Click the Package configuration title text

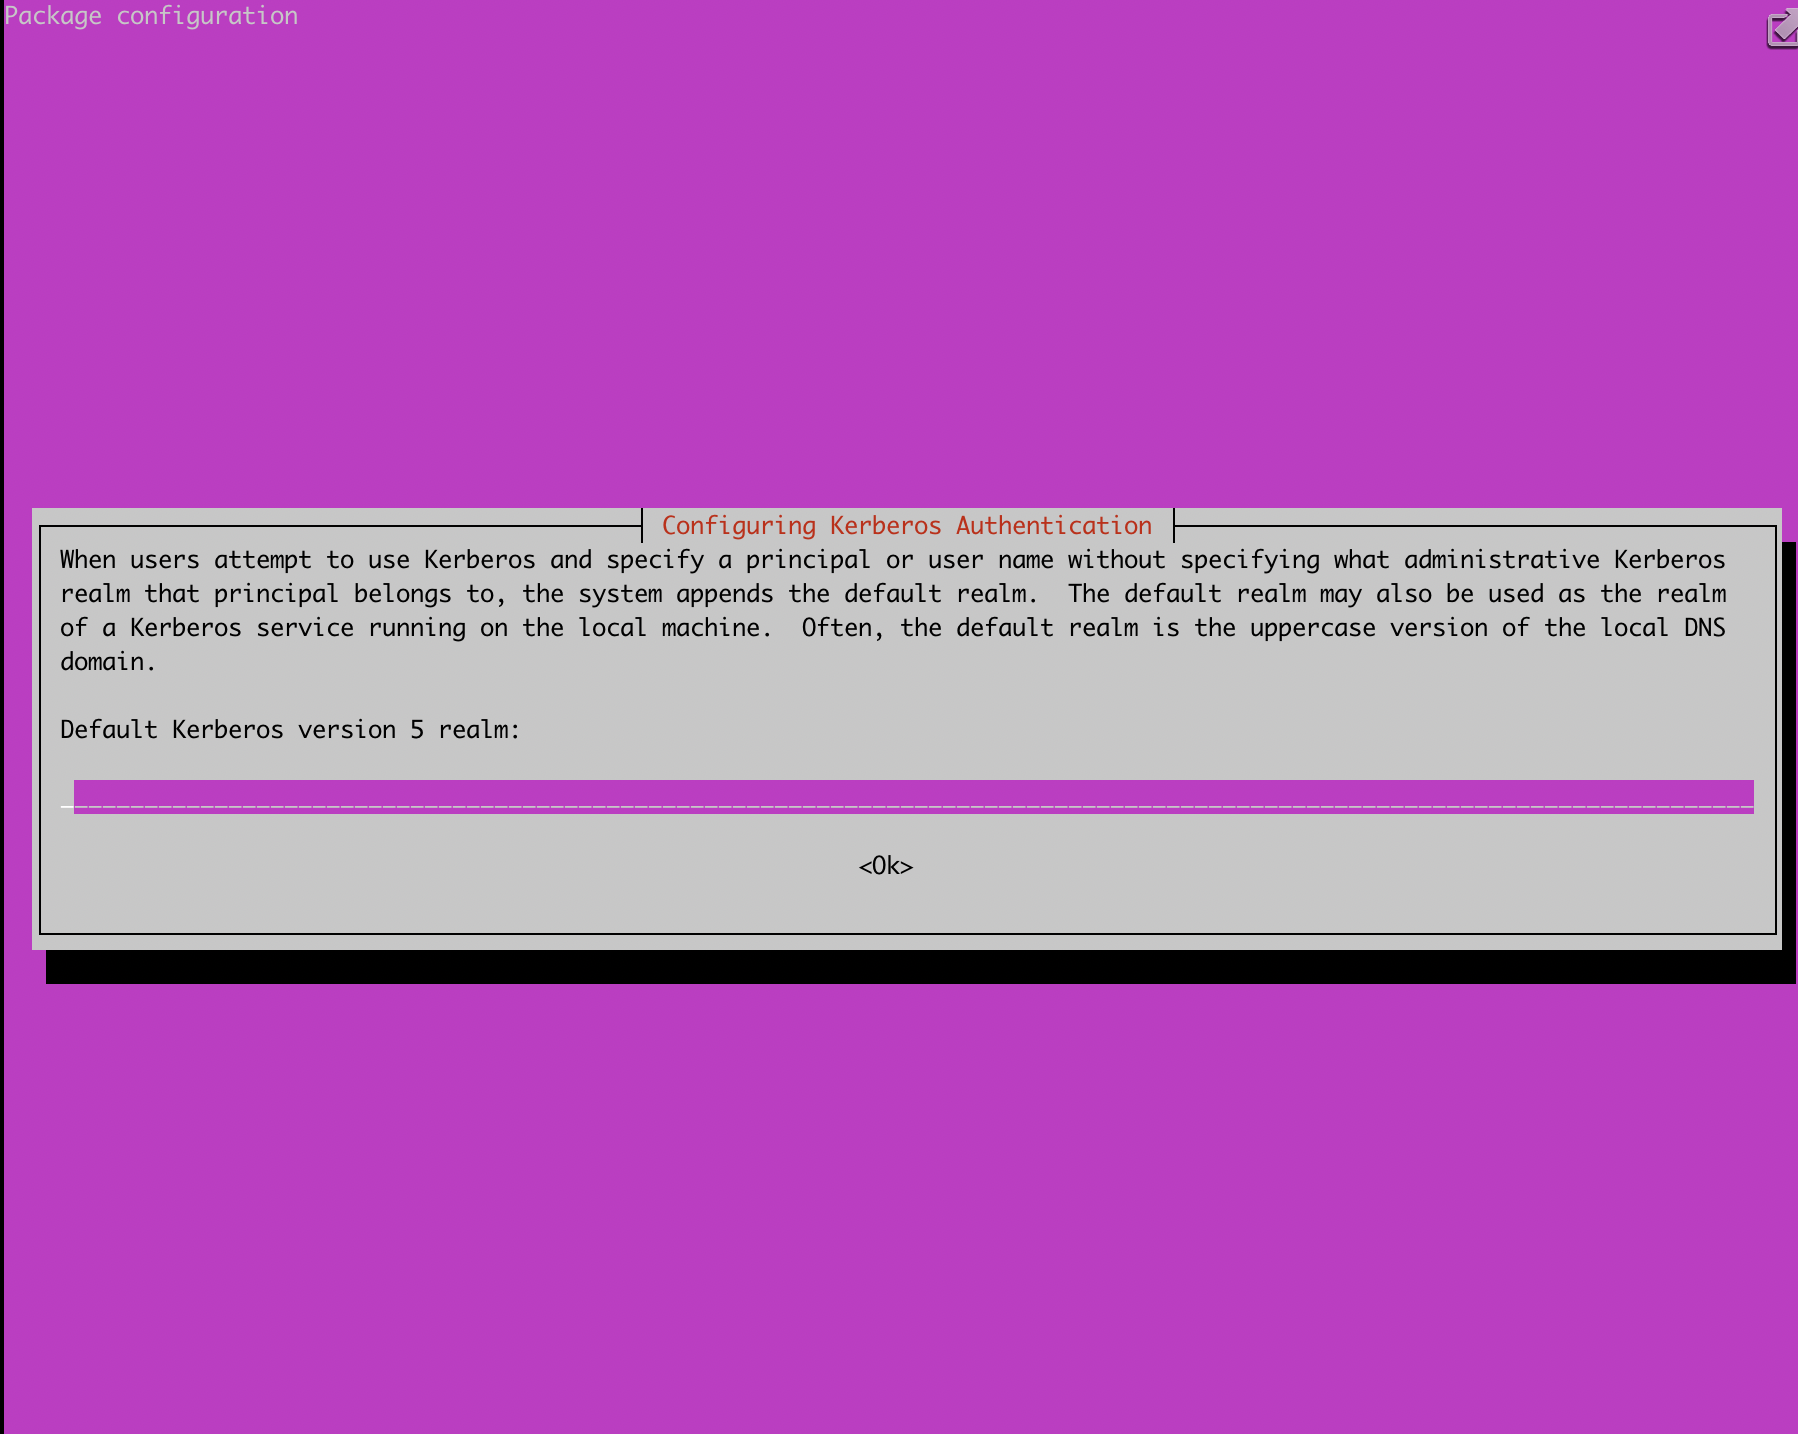pos(151,15)
